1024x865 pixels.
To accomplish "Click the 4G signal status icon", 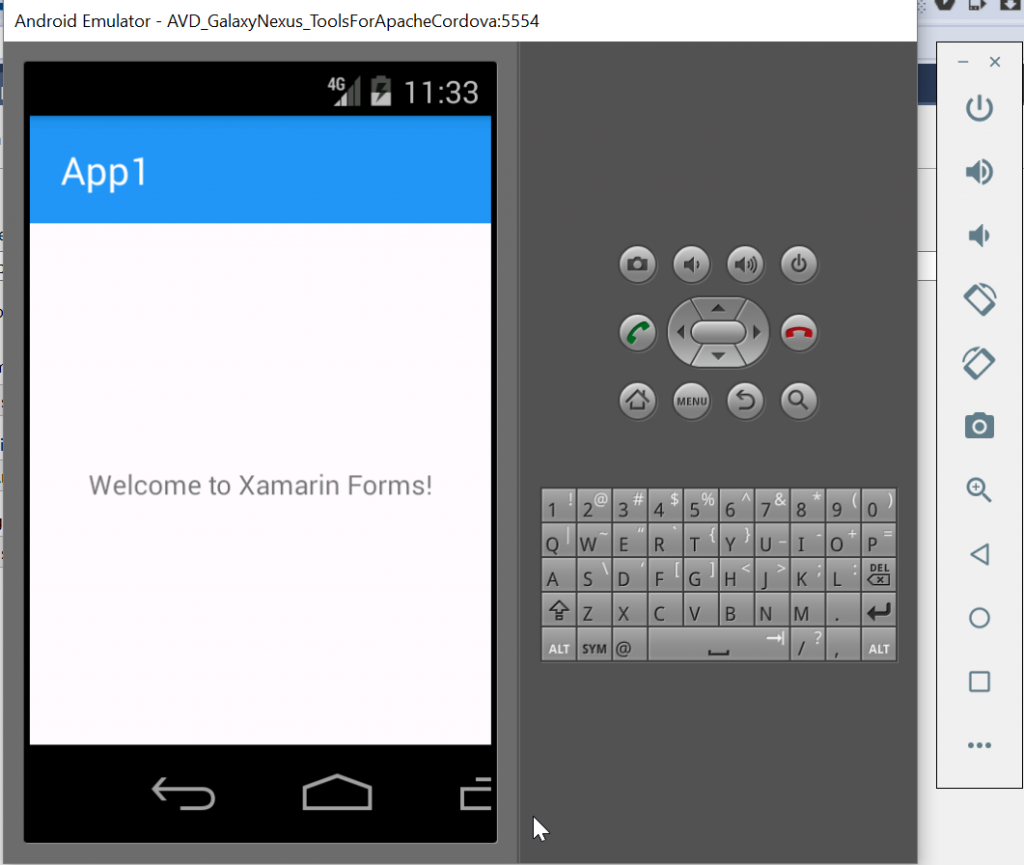I will tap(344, 91).
